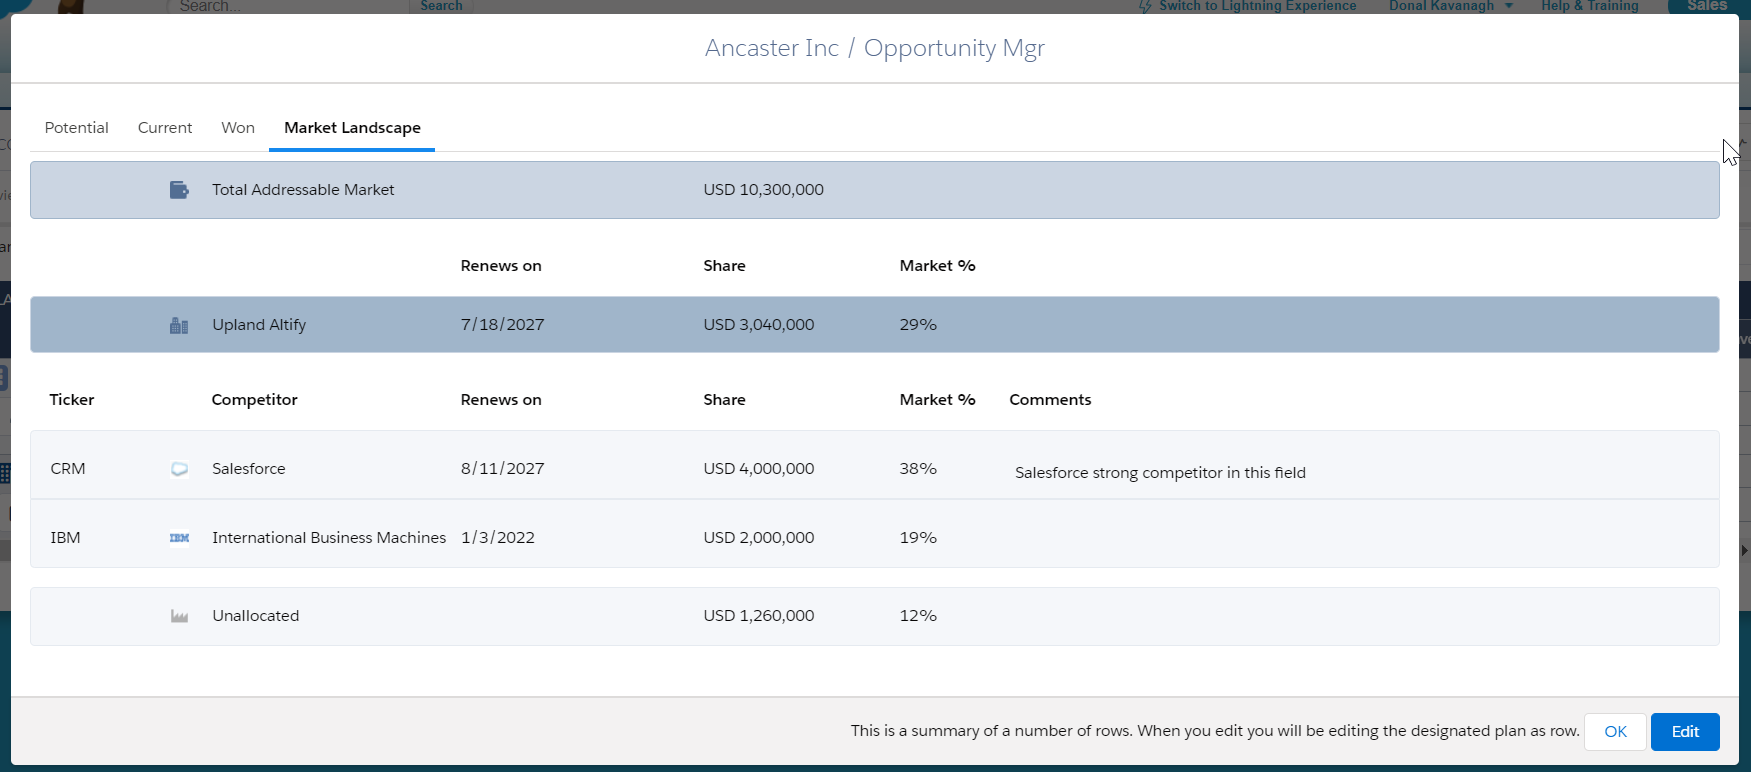Viewport: 1751px width, 772px height.
Task: Click the Sales app button
Action: 1707,6
